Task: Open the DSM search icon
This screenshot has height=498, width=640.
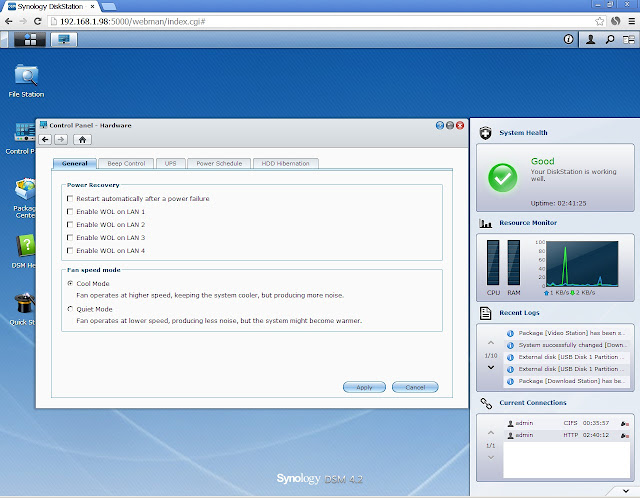Action: (610, 39)
